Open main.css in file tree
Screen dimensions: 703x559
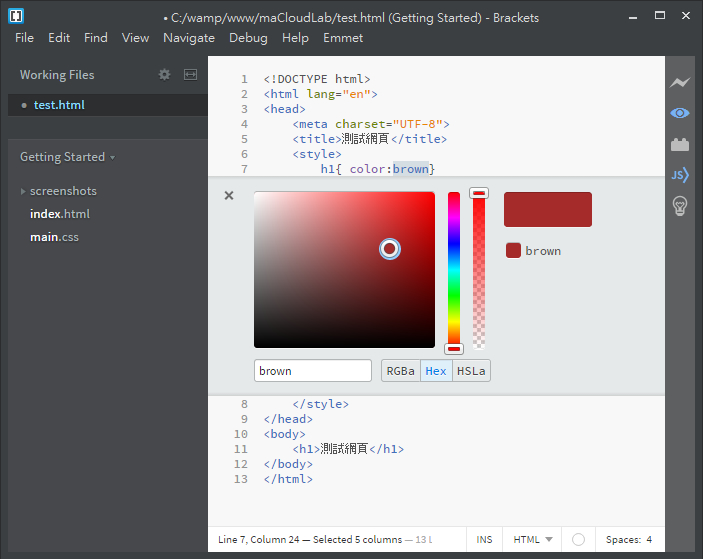(x=54, y=237)
